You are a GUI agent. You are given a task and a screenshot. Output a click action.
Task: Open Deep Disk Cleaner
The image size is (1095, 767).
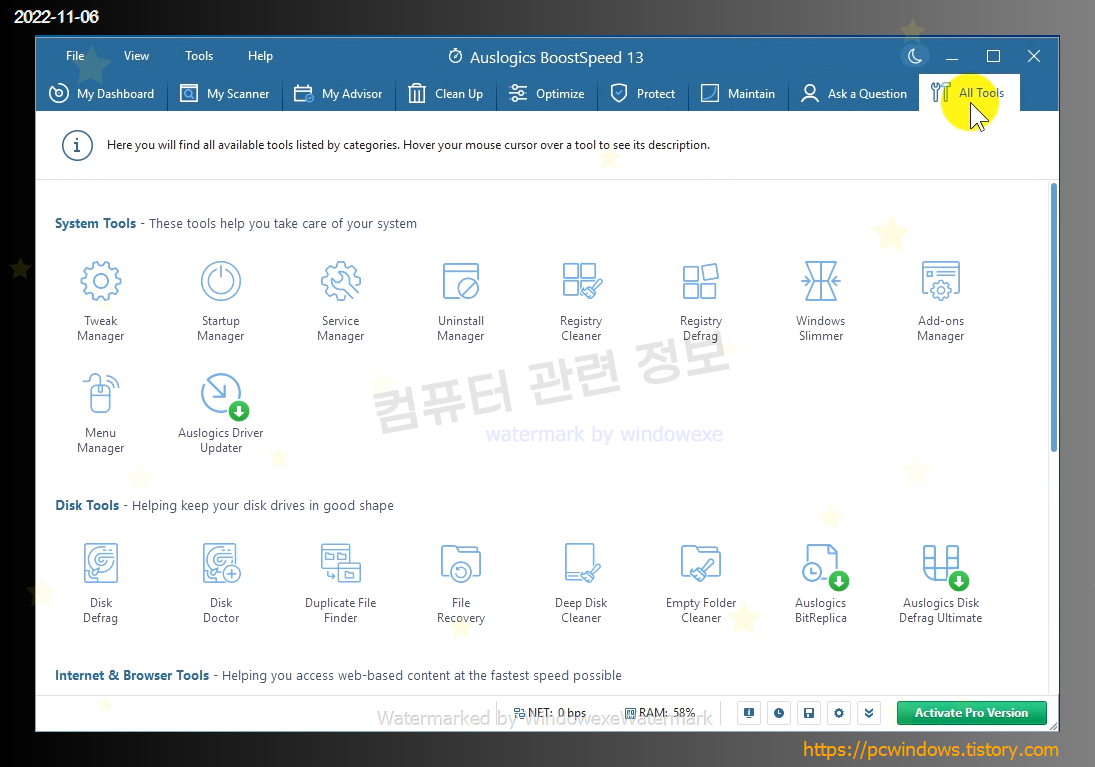click(x=581, y=583)
